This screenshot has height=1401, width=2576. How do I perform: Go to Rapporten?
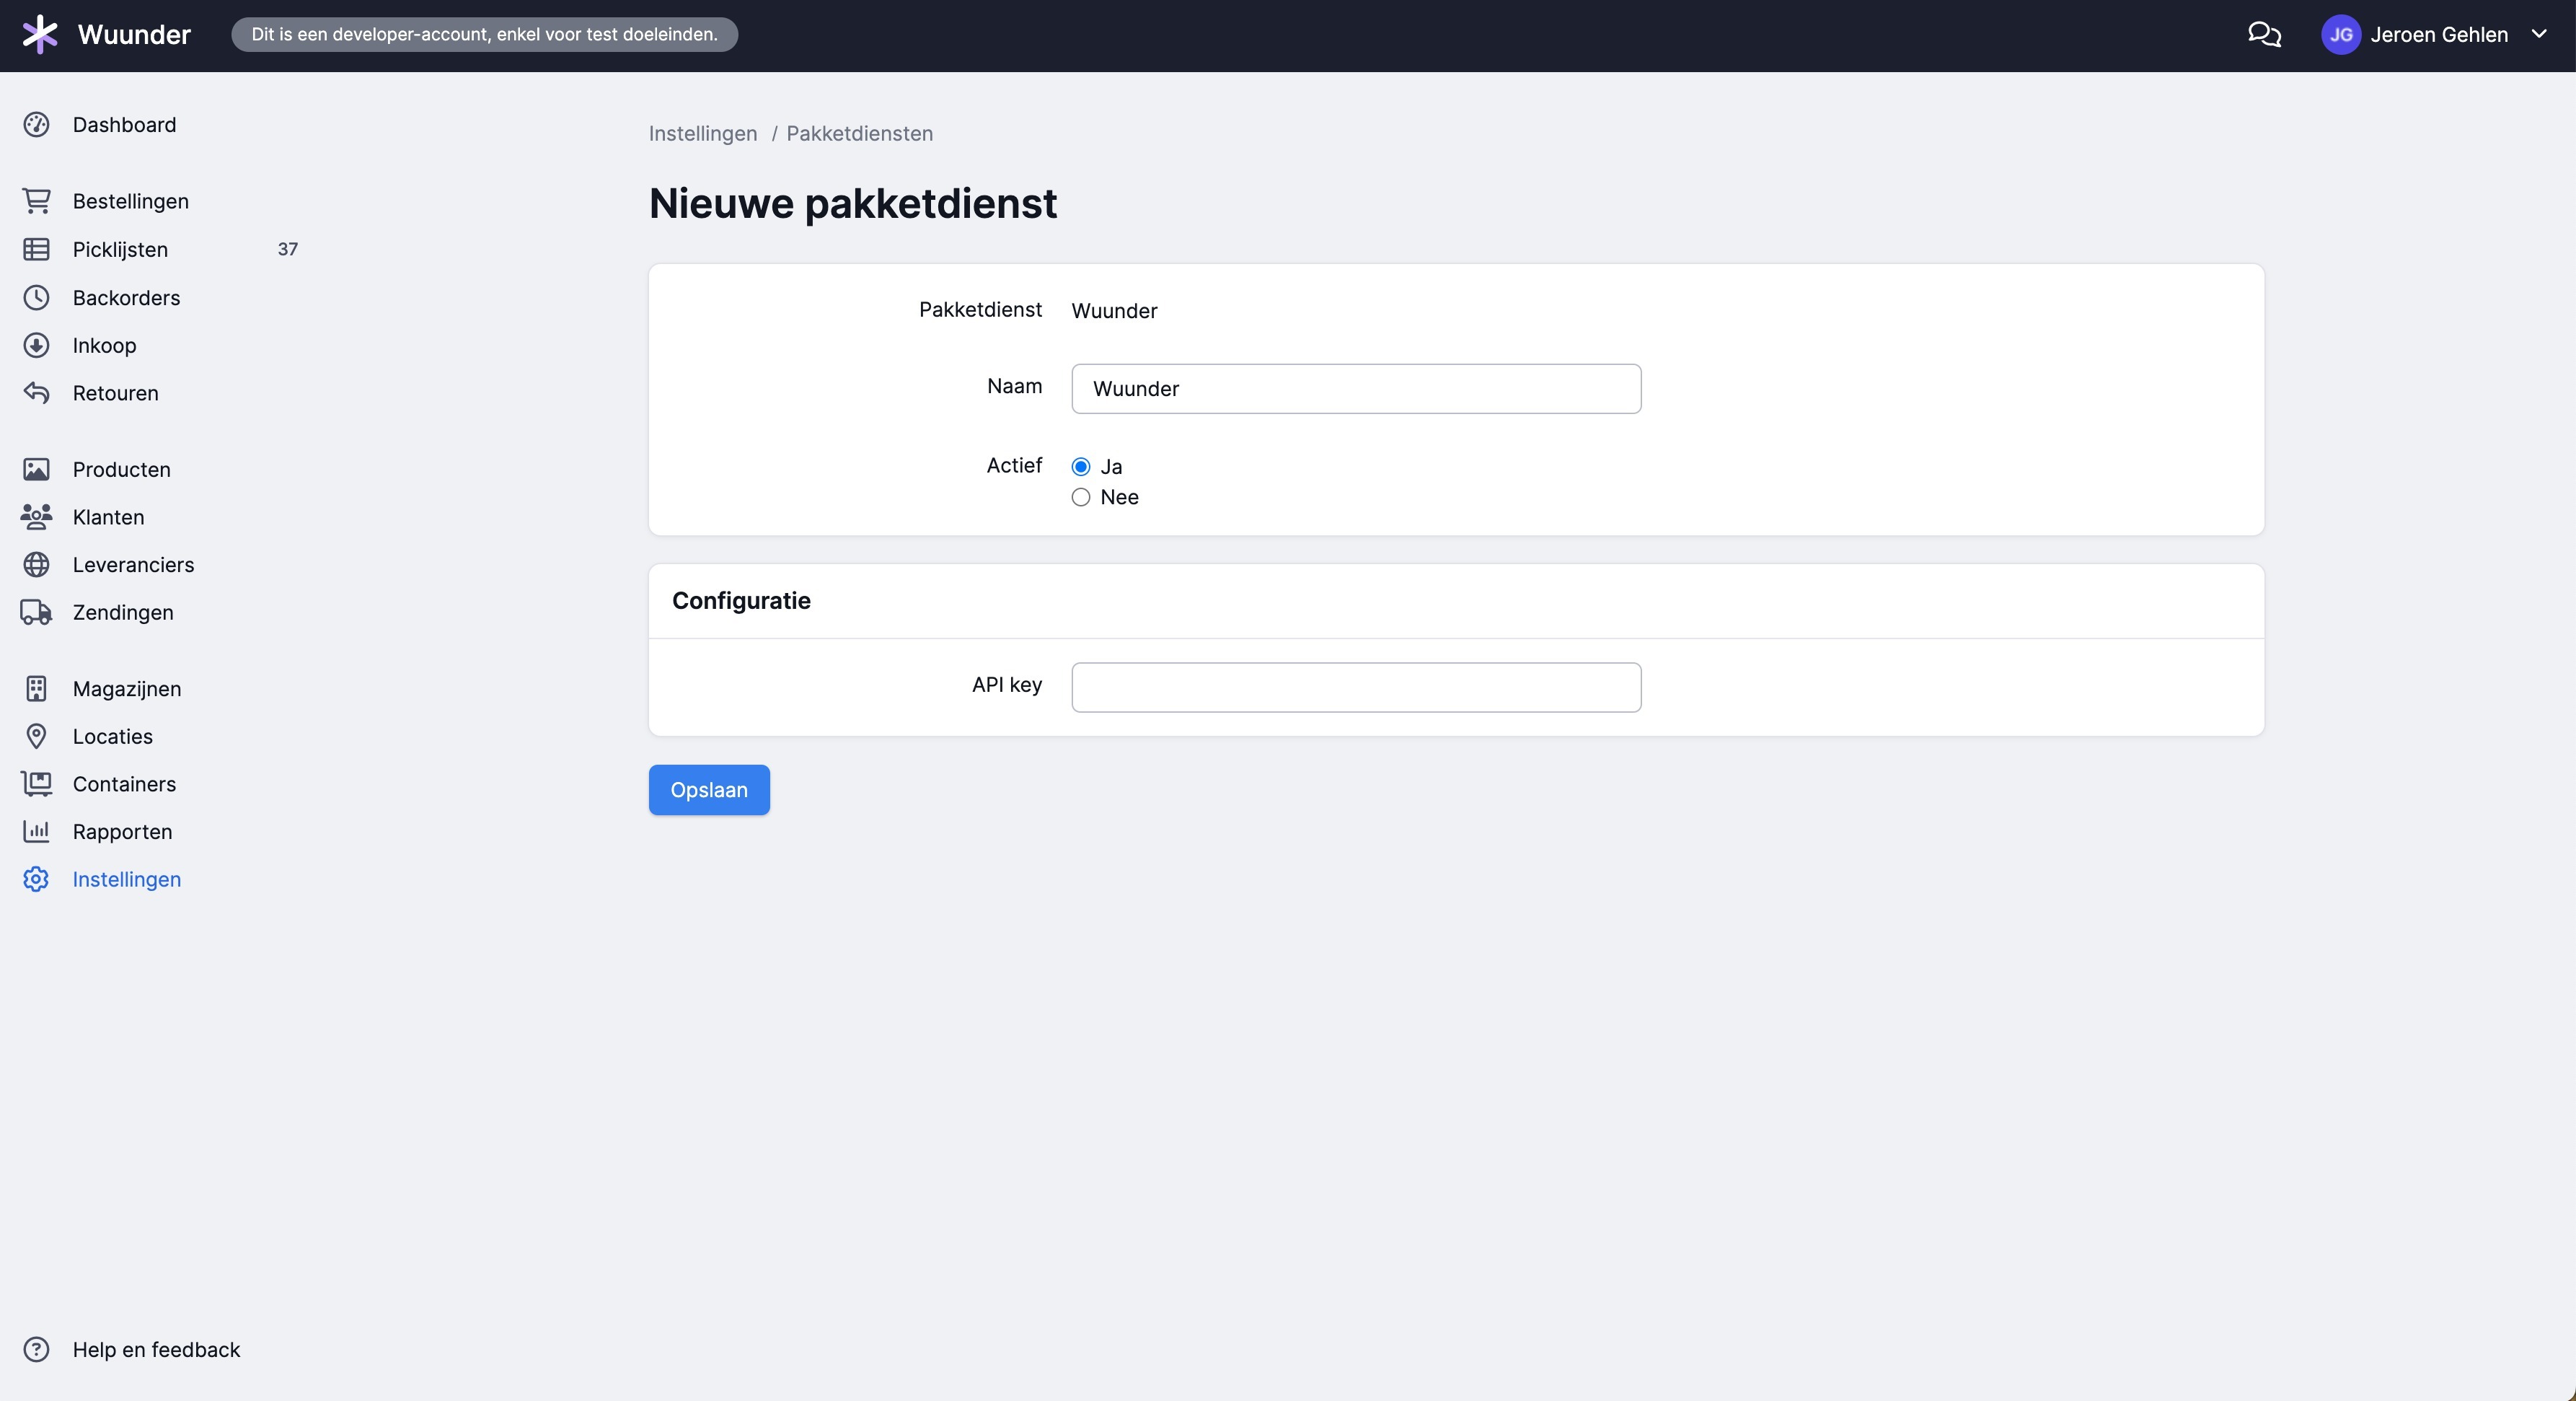point(122,832)
